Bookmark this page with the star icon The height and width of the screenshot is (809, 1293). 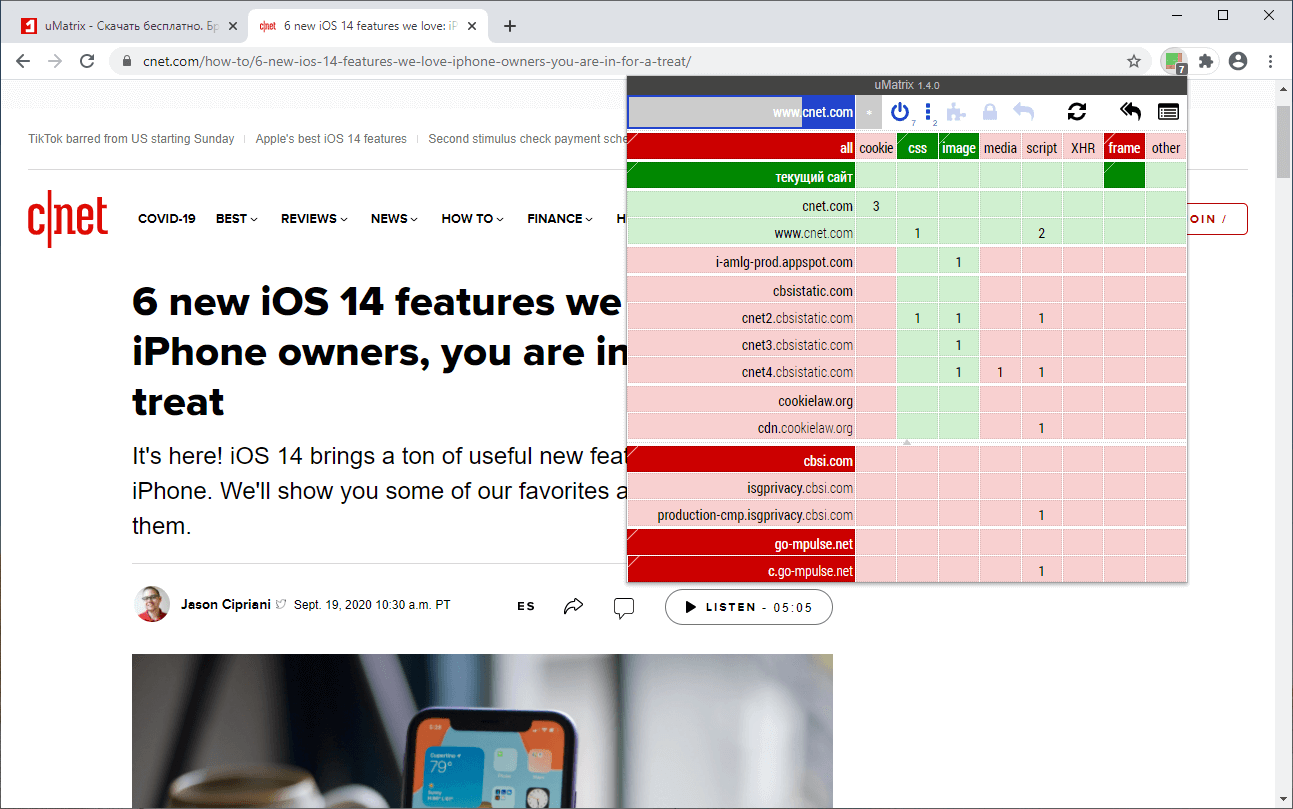click(x=1134, y=61)
